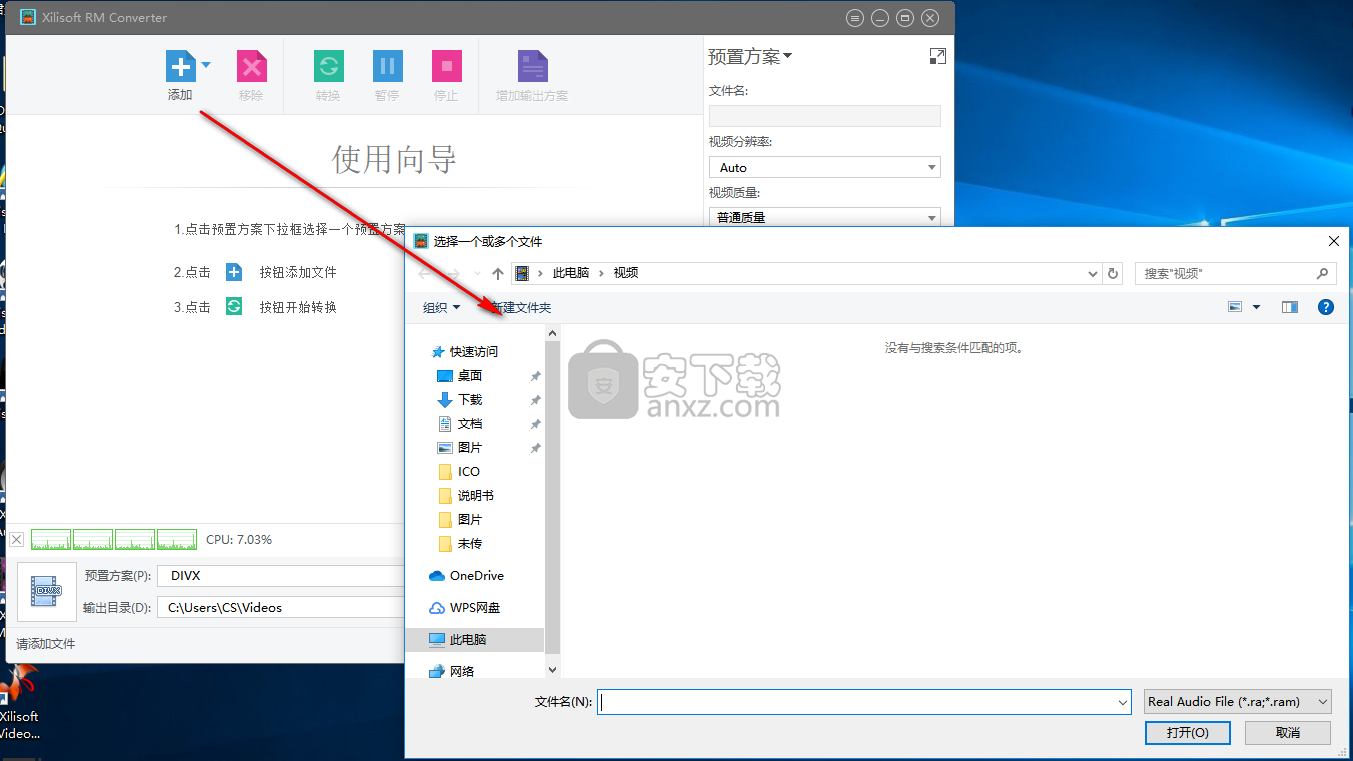Viewport: 1353px width, 761px height.
Task: Click navigation pane scrollbar down arrow
Action: [552, 670]
